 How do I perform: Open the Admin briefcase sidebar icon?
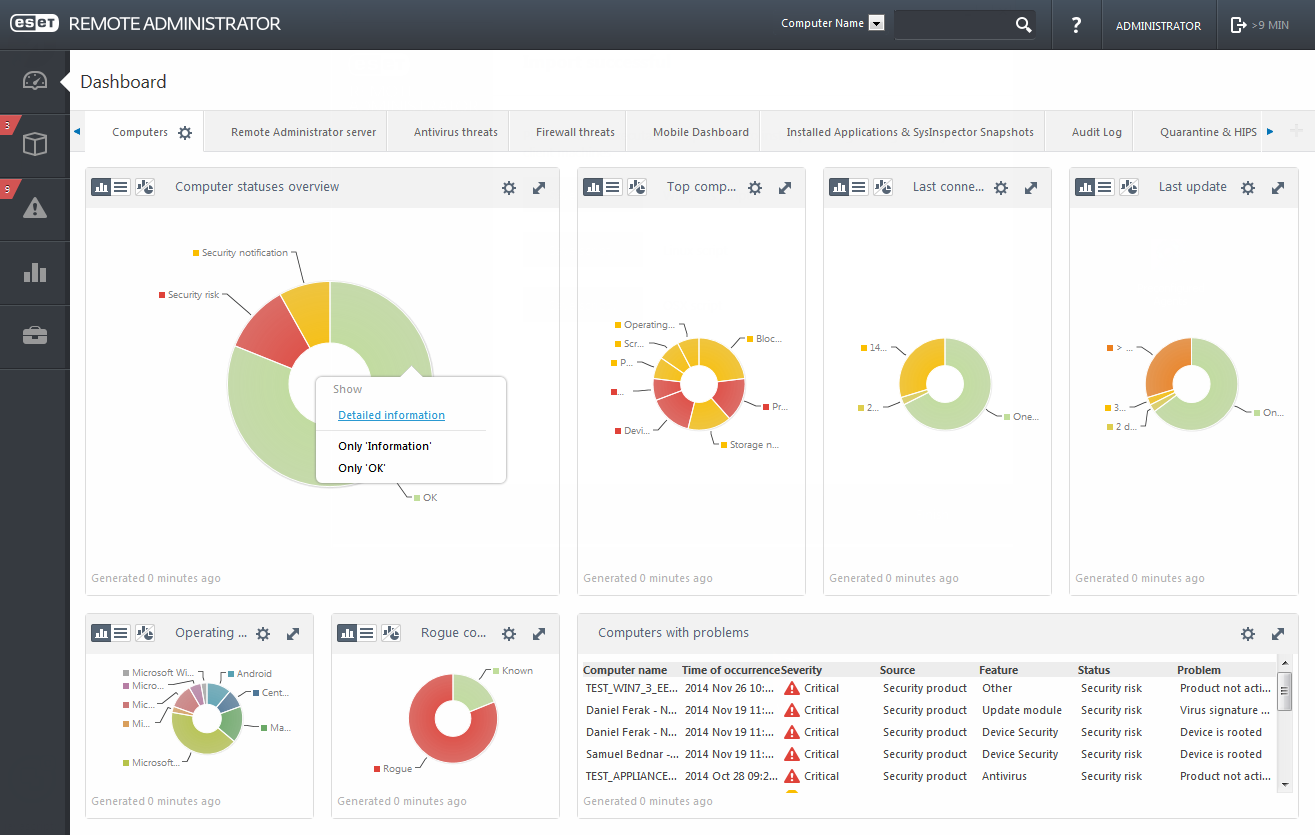coord(35,336)
